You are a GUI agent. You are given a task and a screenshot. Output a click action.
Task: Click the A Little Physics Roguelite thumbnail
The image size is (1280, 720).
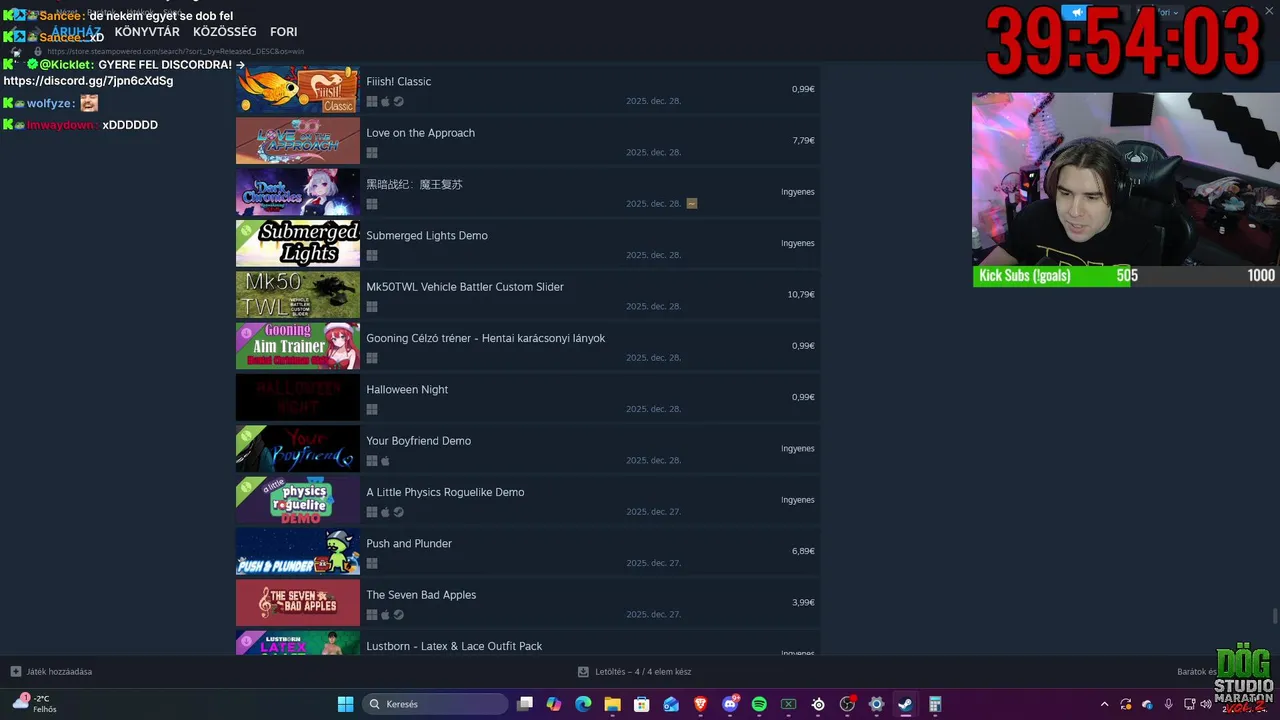298,500
